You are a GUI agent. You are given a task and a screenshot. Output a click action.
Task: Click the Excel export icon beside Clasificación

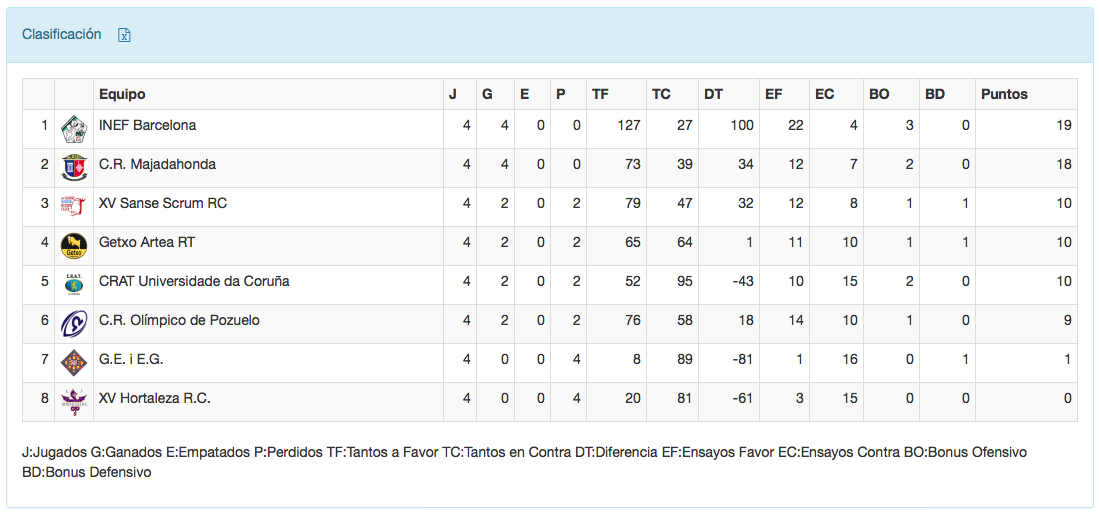point(125,35)
